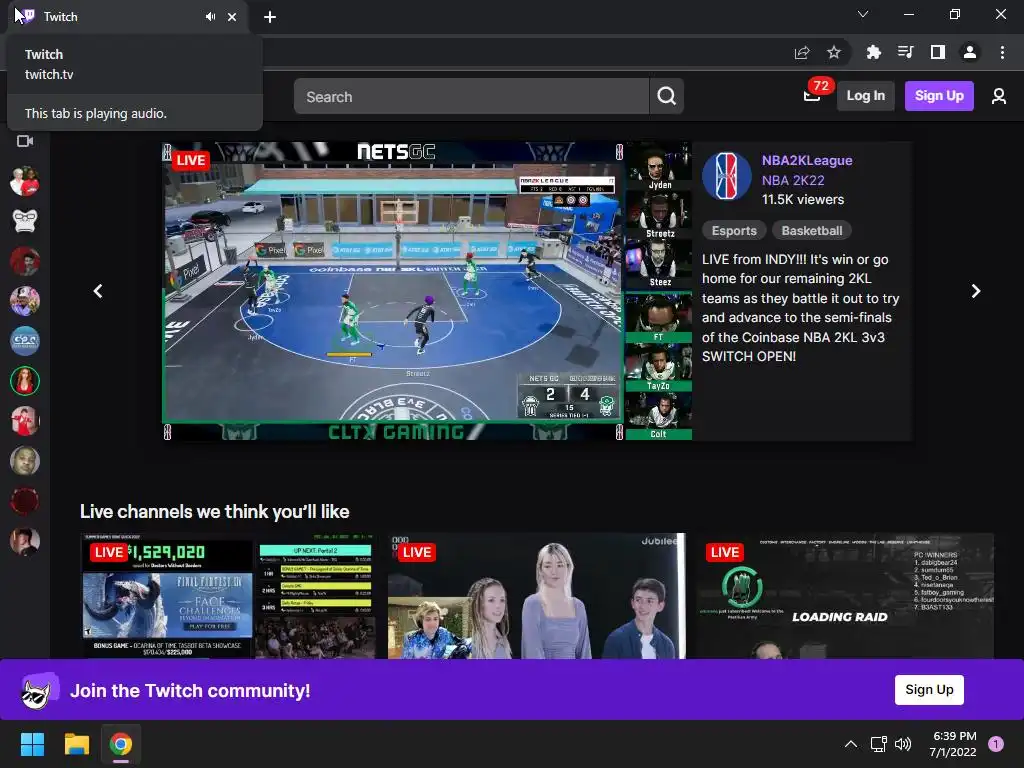Open first sidebar channel avatar under camera
Image resolution: width=1024 pixels, height=768 pixels.
[x=25, y=181]
